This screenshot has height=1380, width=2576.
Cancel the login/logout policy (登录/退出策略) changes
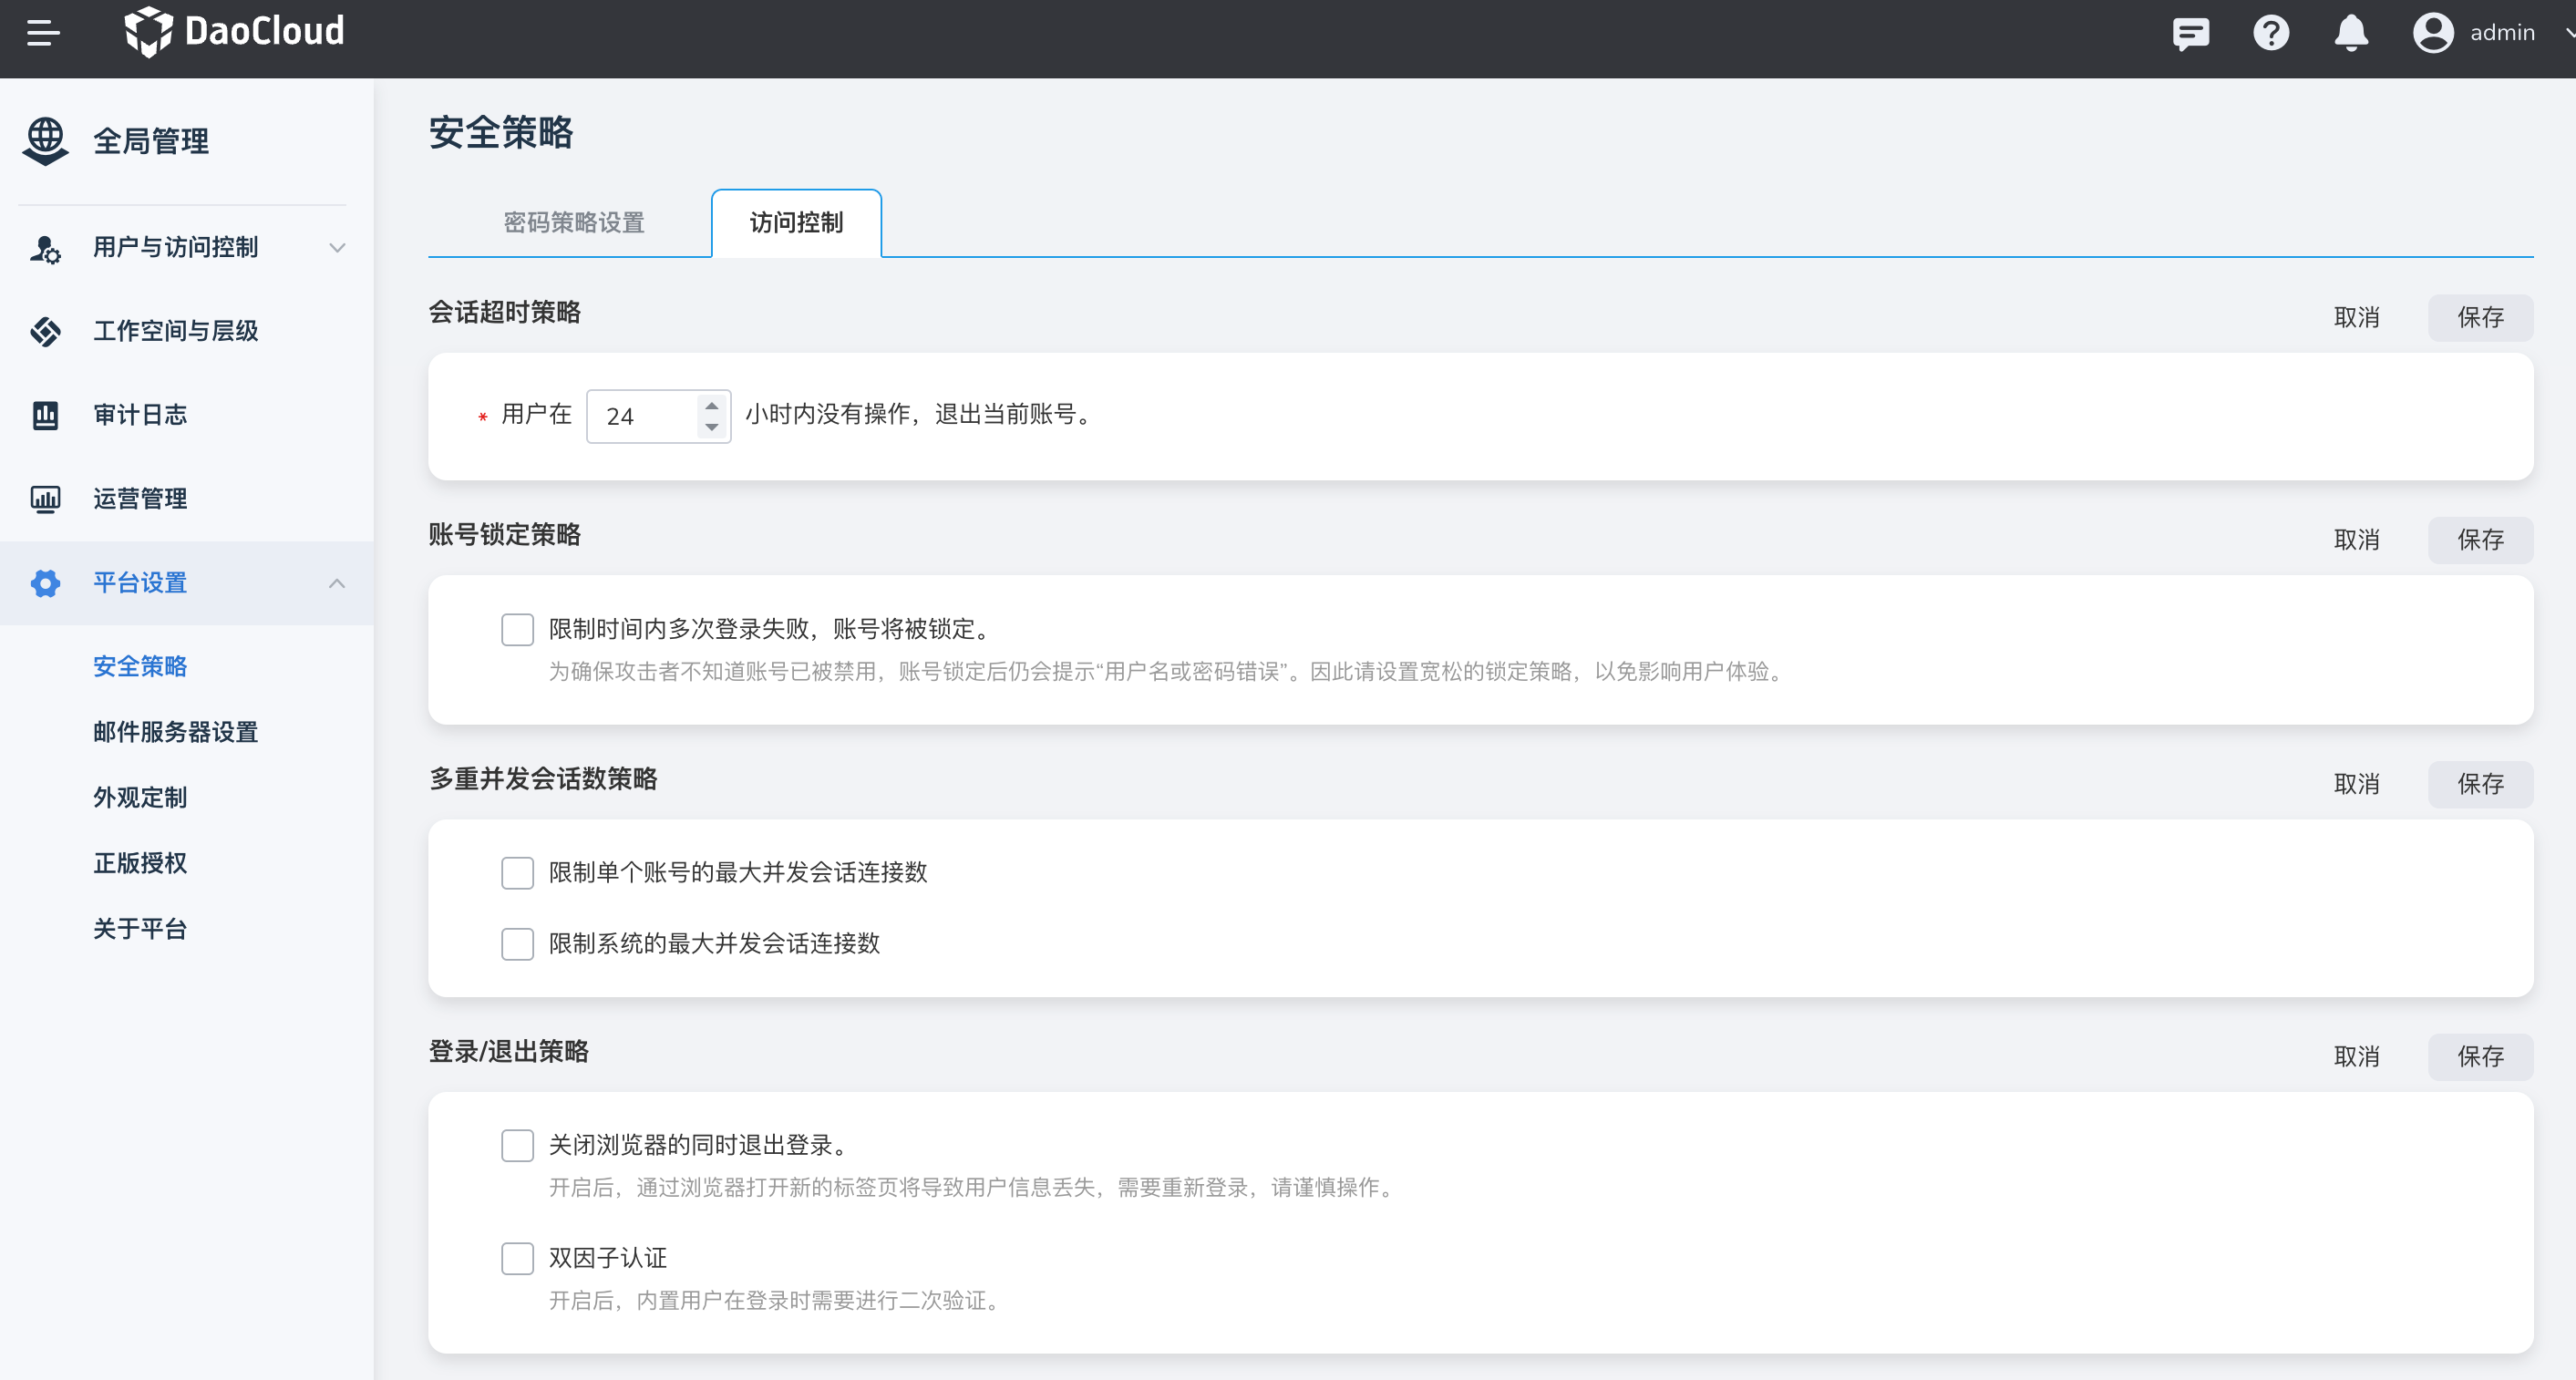point(2356,1057)
